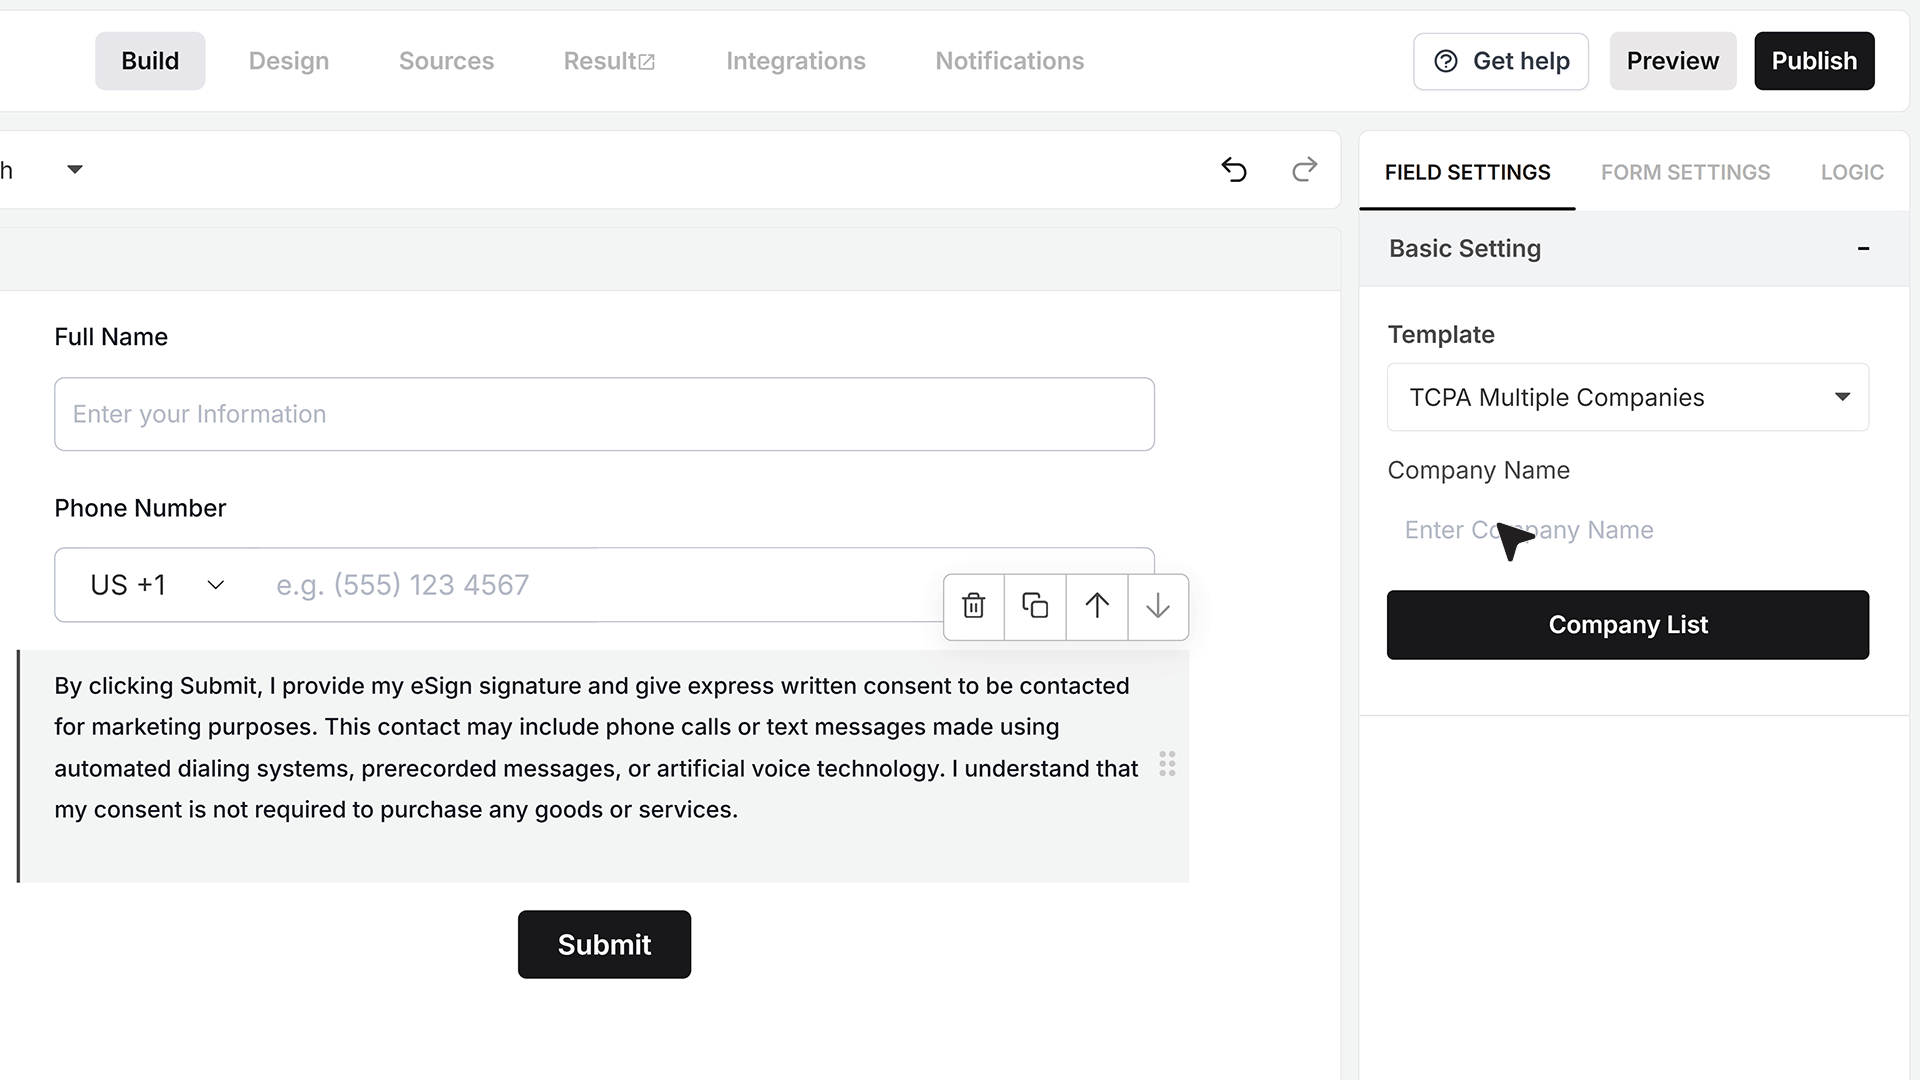
Task: Switch to the Design tab
Action: [289, 61]
